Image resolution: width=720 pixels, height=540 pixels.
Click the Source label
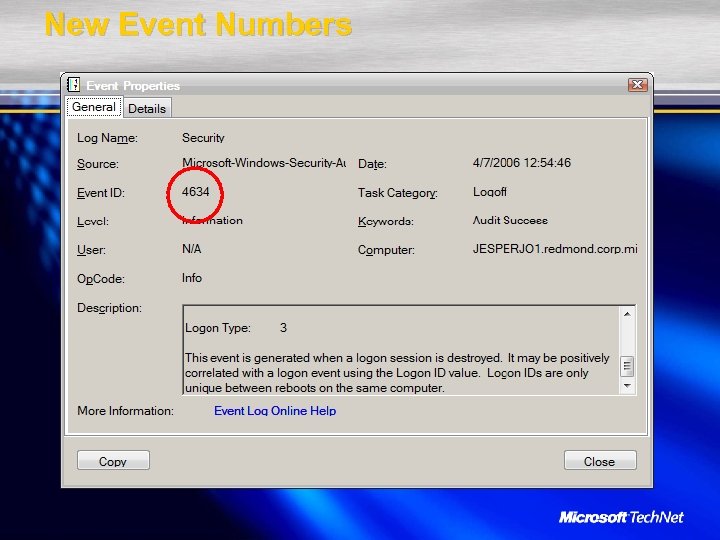pos(97,164)
